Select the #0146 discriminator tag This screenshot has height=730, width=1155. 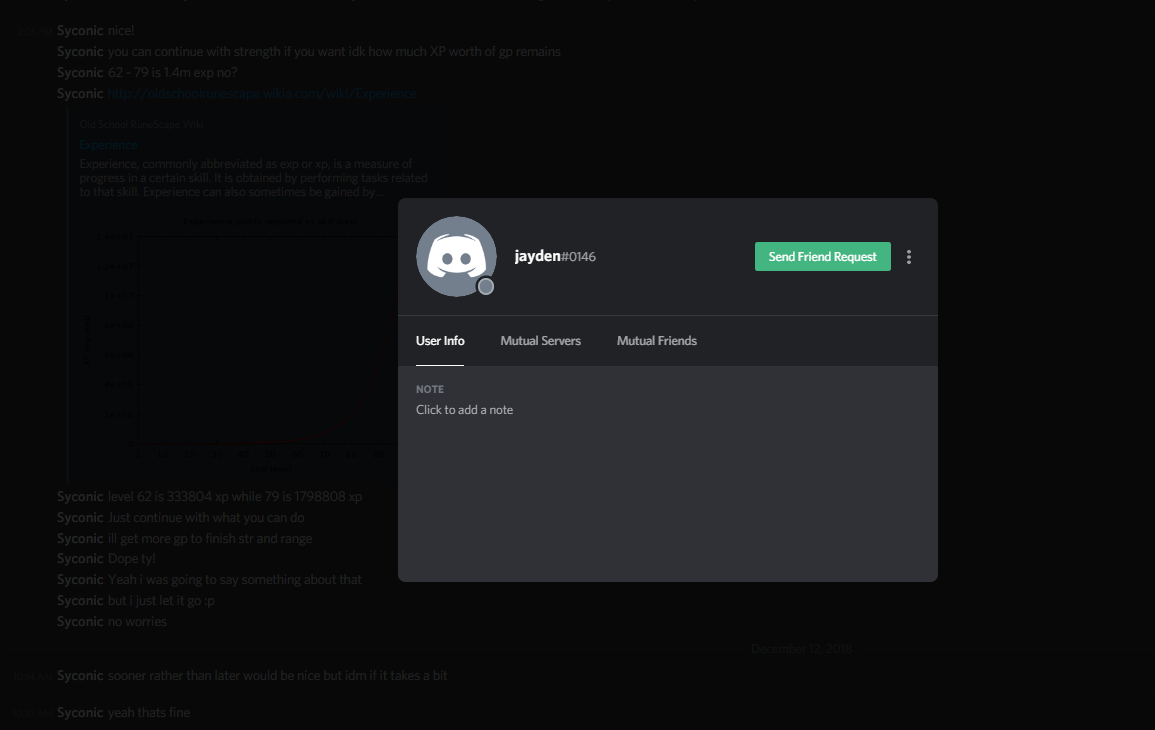point(578,256)
